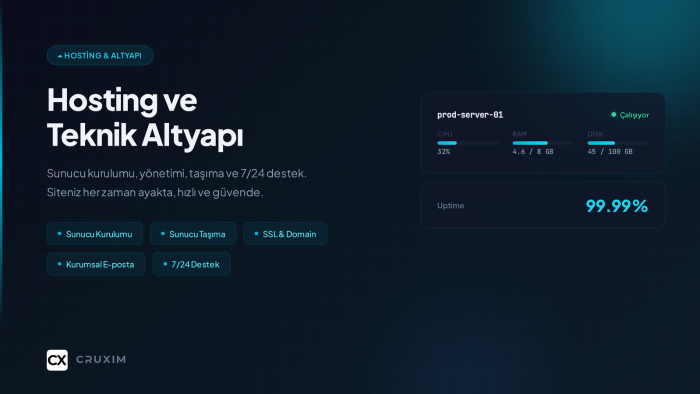700x394 pixels.
Task: Click the DİSK label
Action: point(595,134)
